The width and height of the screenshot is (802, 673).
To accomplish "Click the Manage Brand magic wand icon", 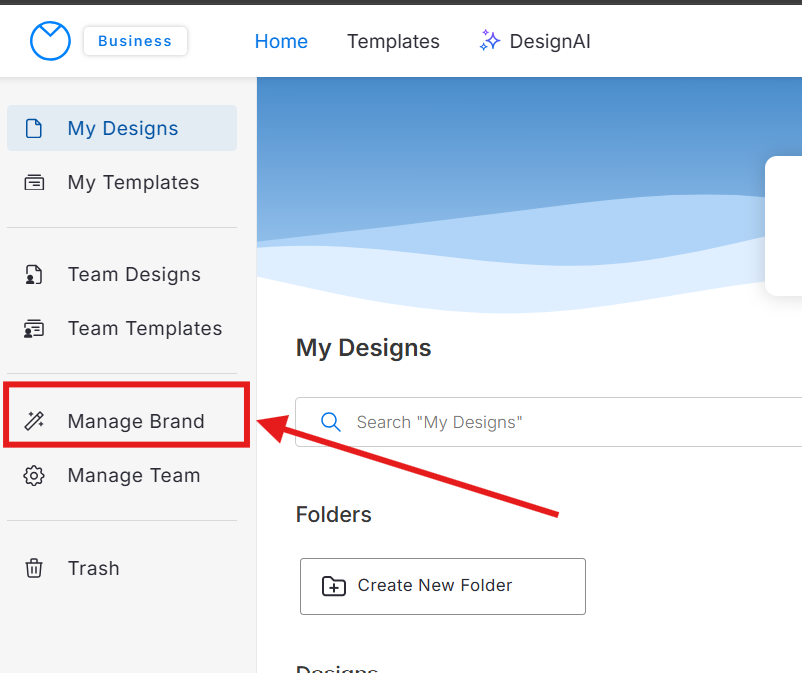I will [x=34, y=421].
